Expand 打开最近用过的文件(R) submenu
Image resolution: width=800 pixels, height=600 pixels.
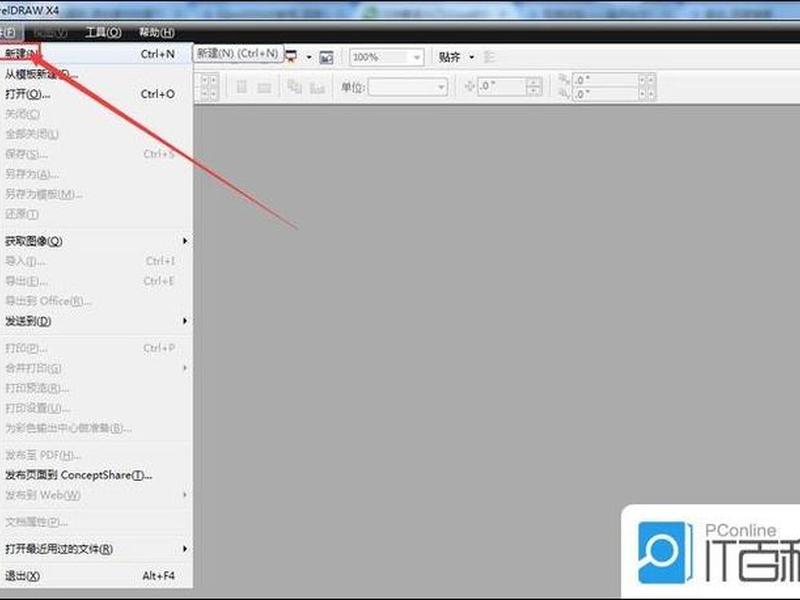(96, 549)
